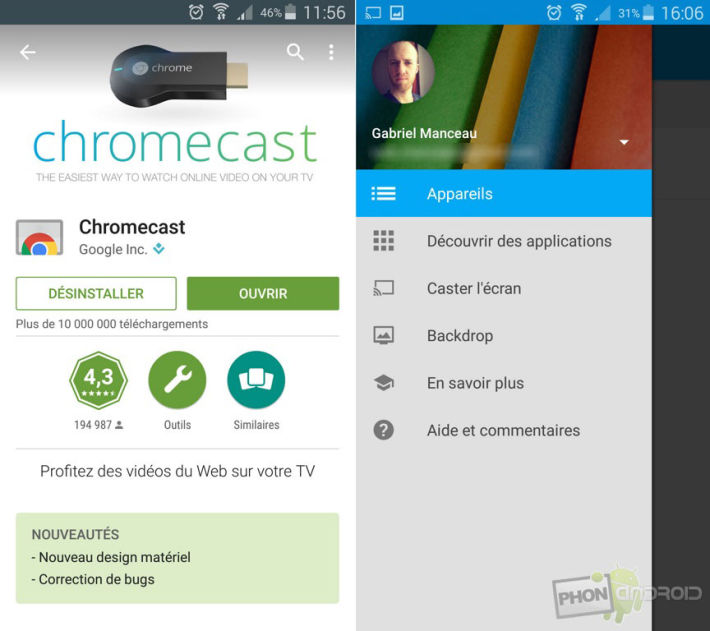
Task: Tap the 4,3 star rating badge
Action: tap(98, 381)
